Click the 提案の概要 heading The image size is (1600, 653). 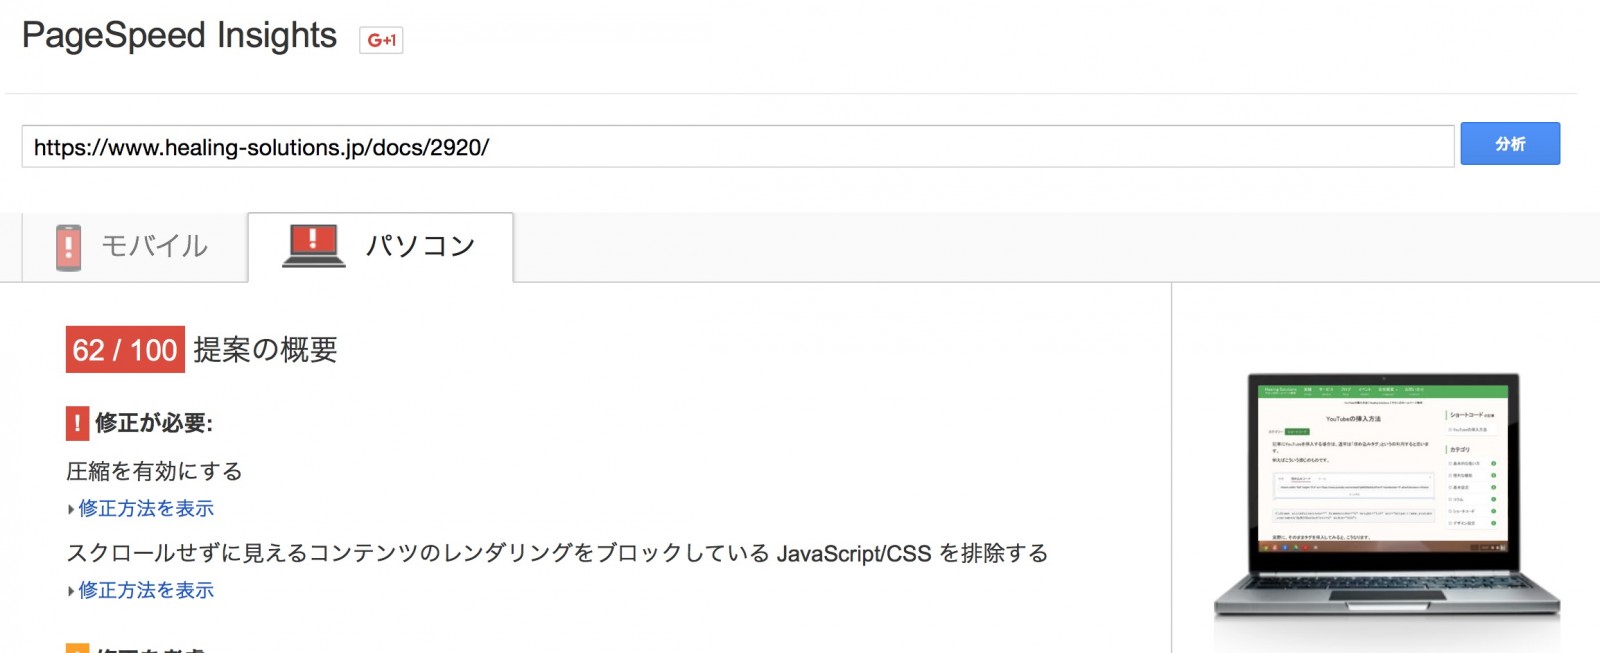click(265, 350)
